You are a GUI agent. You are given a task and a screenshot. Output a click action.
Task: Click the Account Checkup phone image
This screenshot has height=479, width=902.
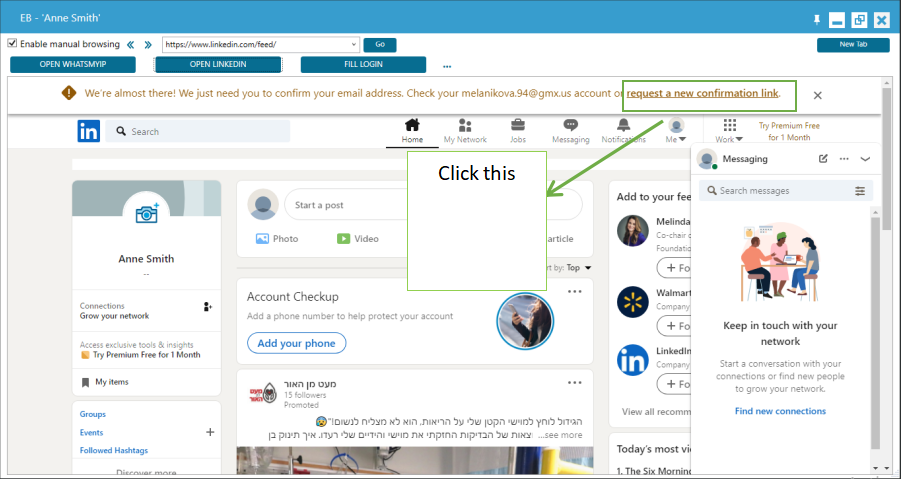tap(525, 321)
